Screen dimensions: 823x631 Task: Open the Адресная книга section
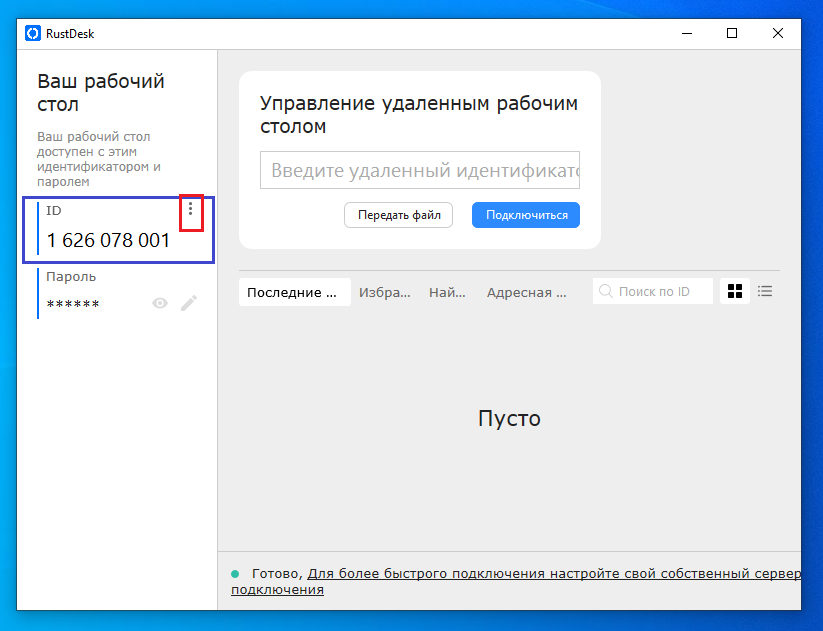point(525,291)
